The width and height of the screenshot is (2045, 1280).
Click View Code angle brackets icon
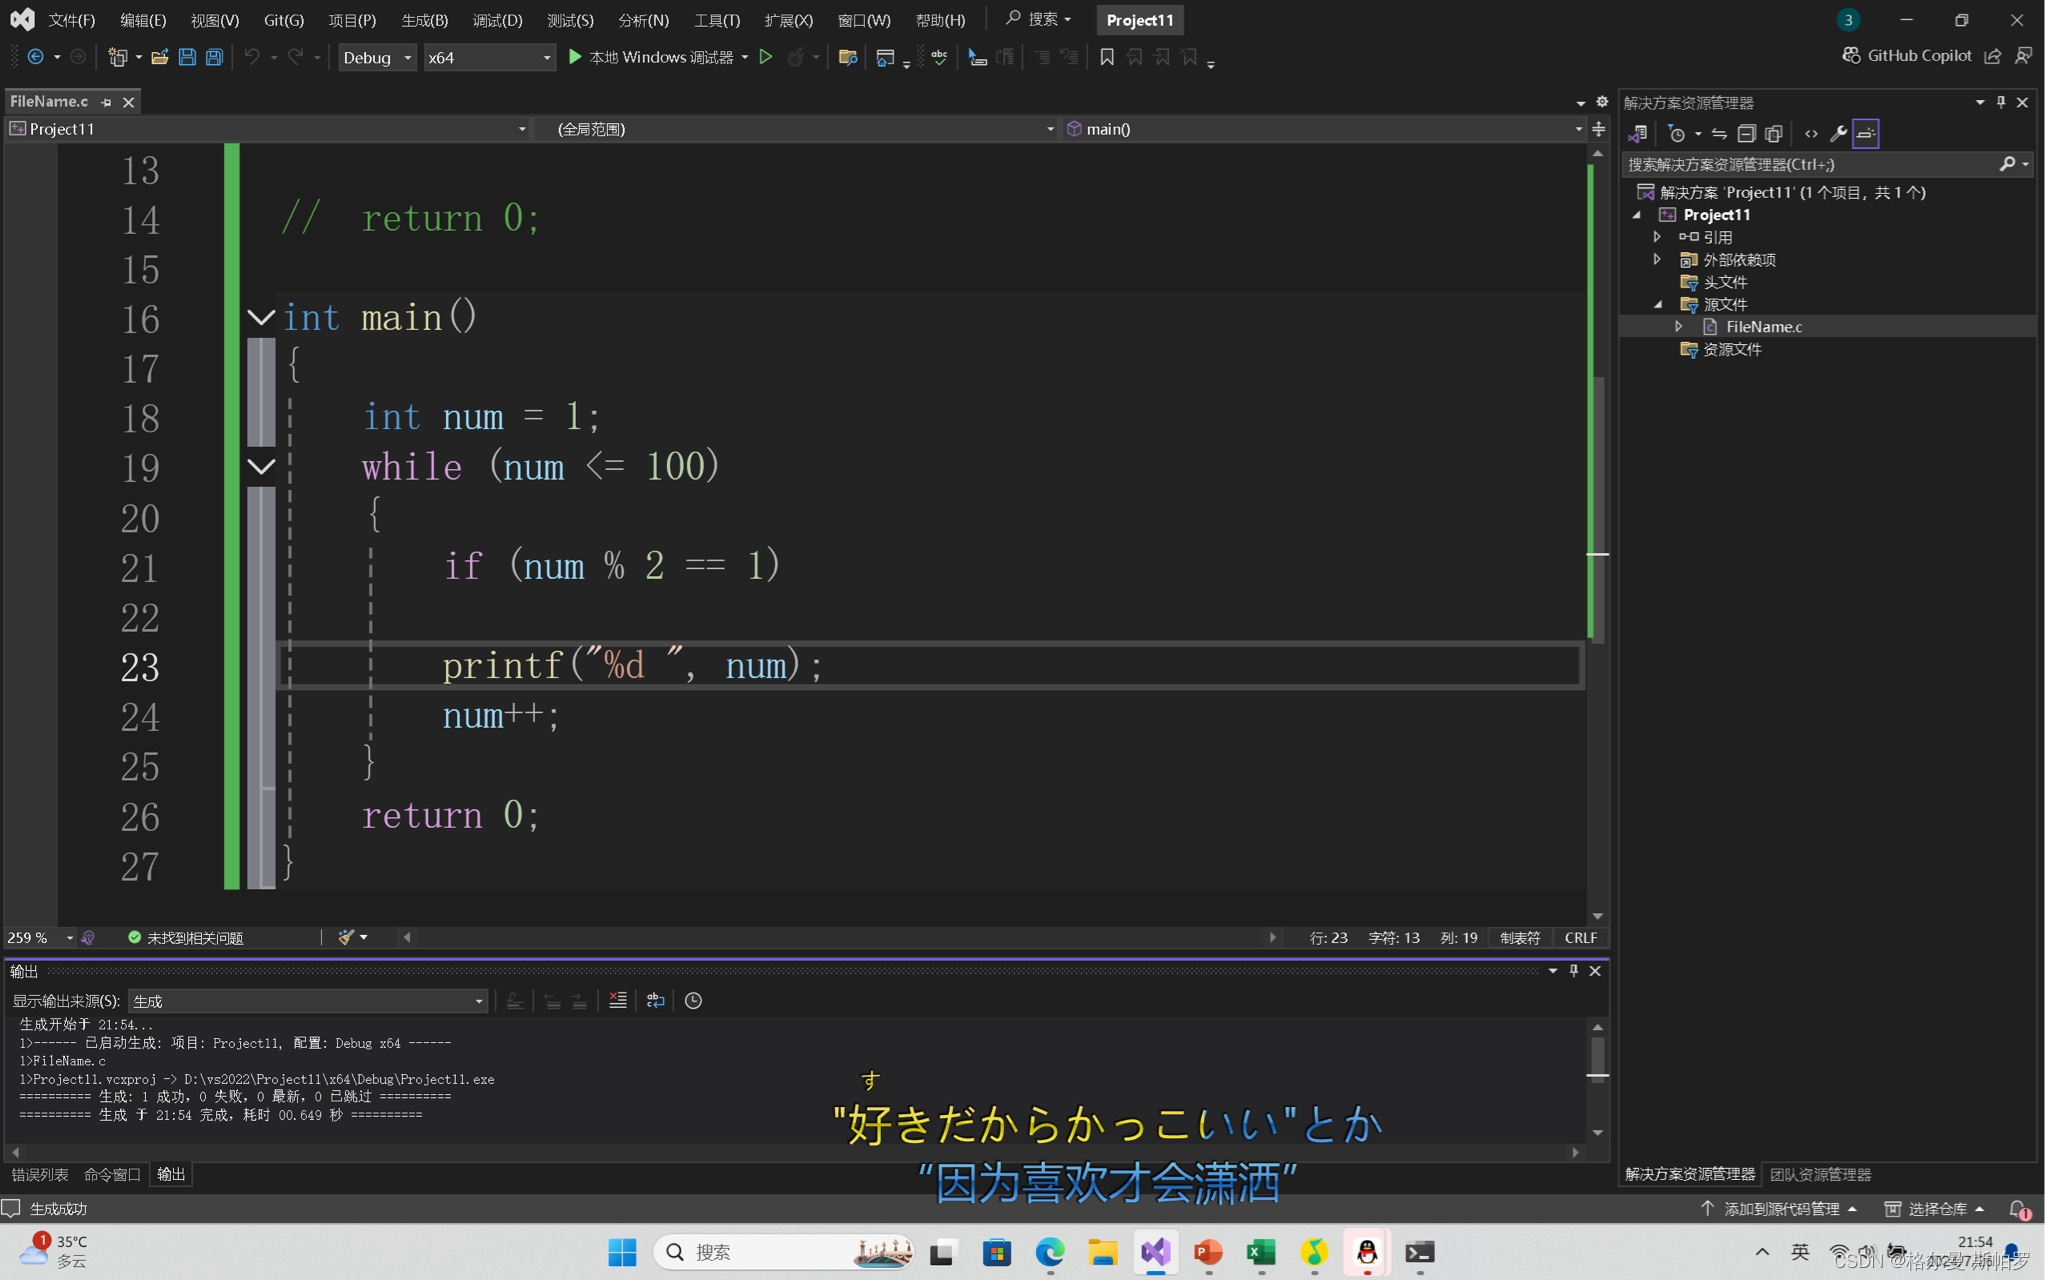pos(1811,133)
